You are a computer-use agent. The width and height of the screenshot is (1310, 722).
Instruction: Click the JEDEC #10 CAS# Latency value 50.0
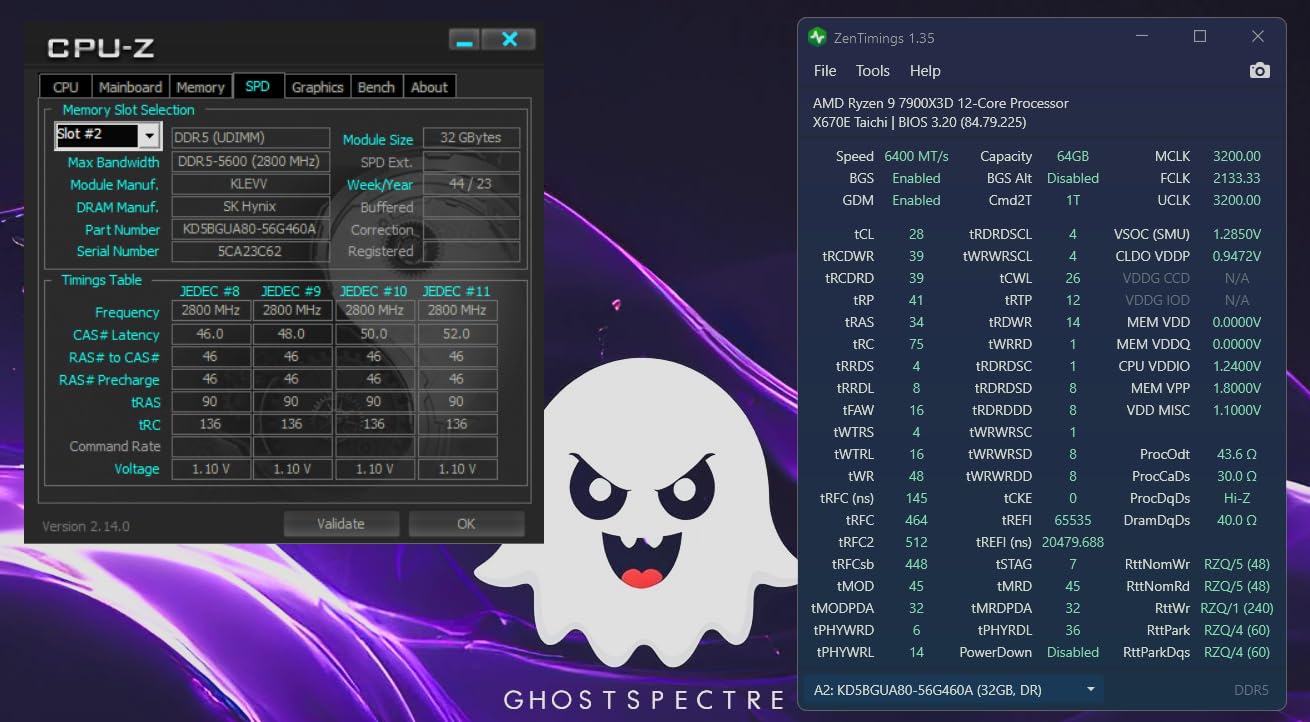coord(374,335)
